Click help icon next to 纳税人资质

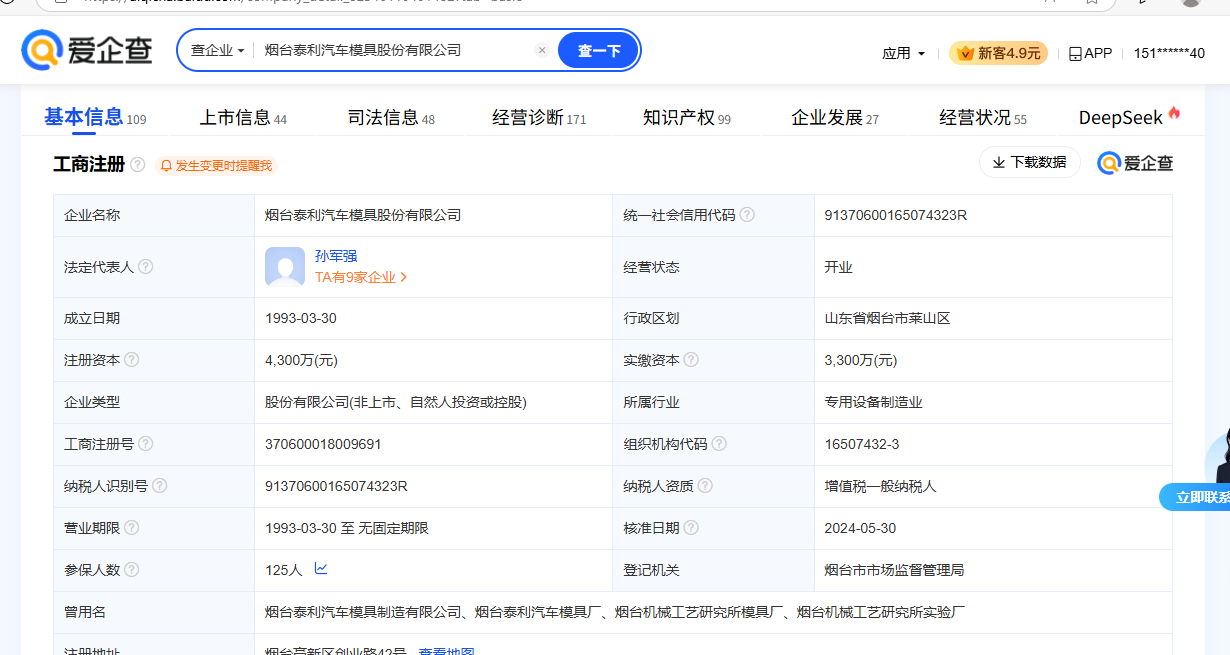[x=705, y=486]
